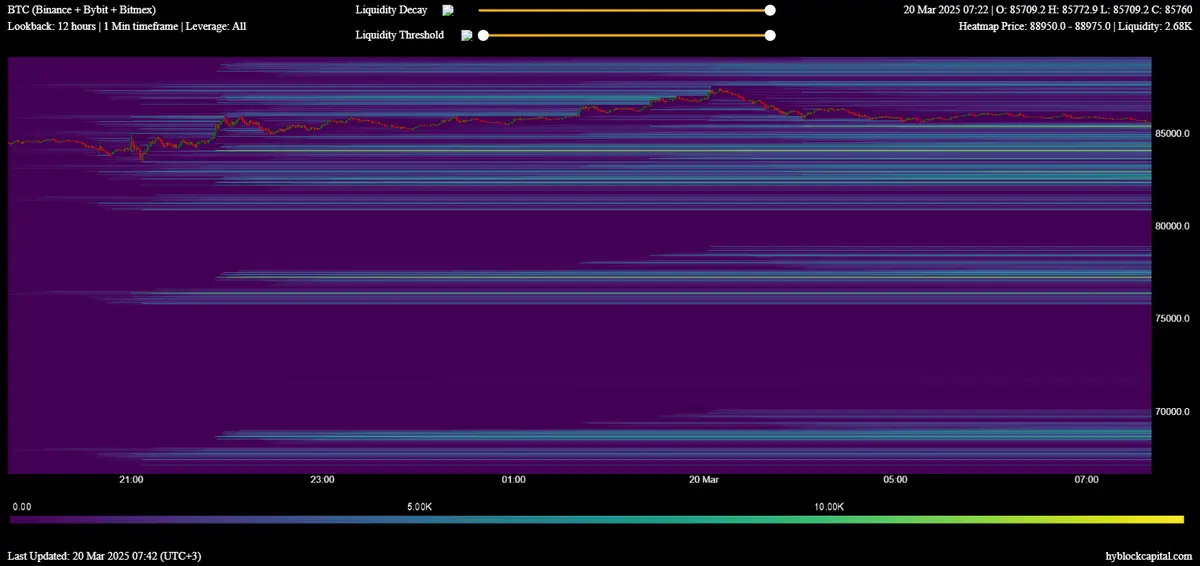1200x566 pixels.
Task: Click the 80000.0 price axis label
Action: tap(1172, 226)
